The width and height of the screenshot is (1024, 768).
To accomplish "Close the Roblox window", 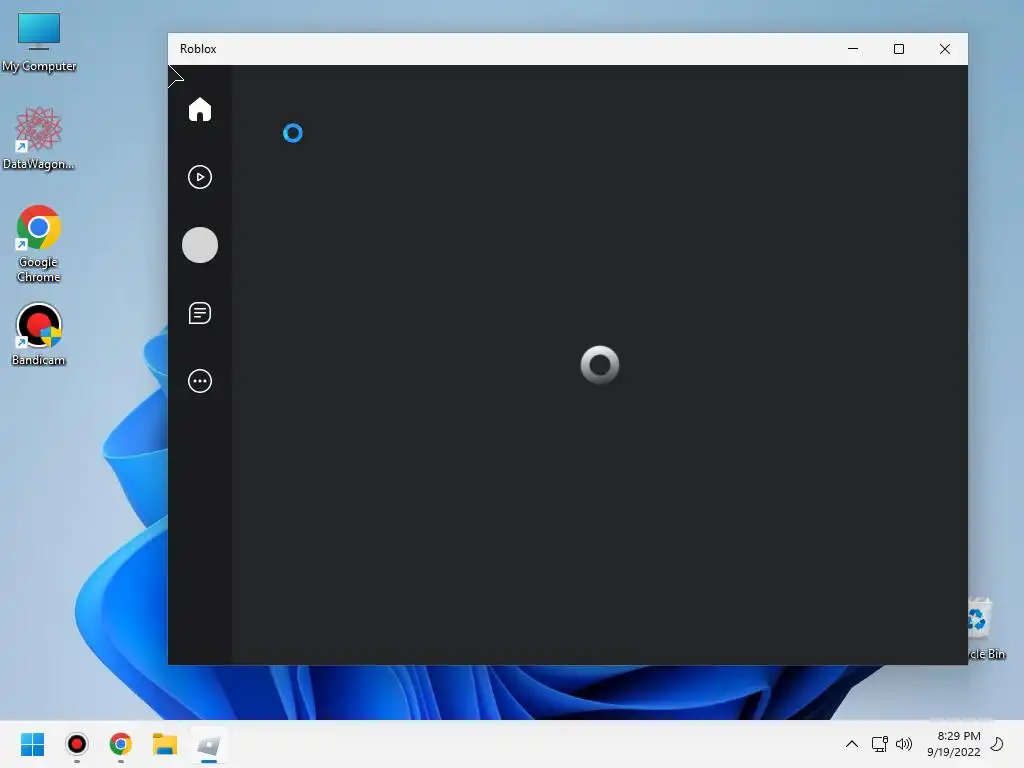I will [x=944, y=49].
